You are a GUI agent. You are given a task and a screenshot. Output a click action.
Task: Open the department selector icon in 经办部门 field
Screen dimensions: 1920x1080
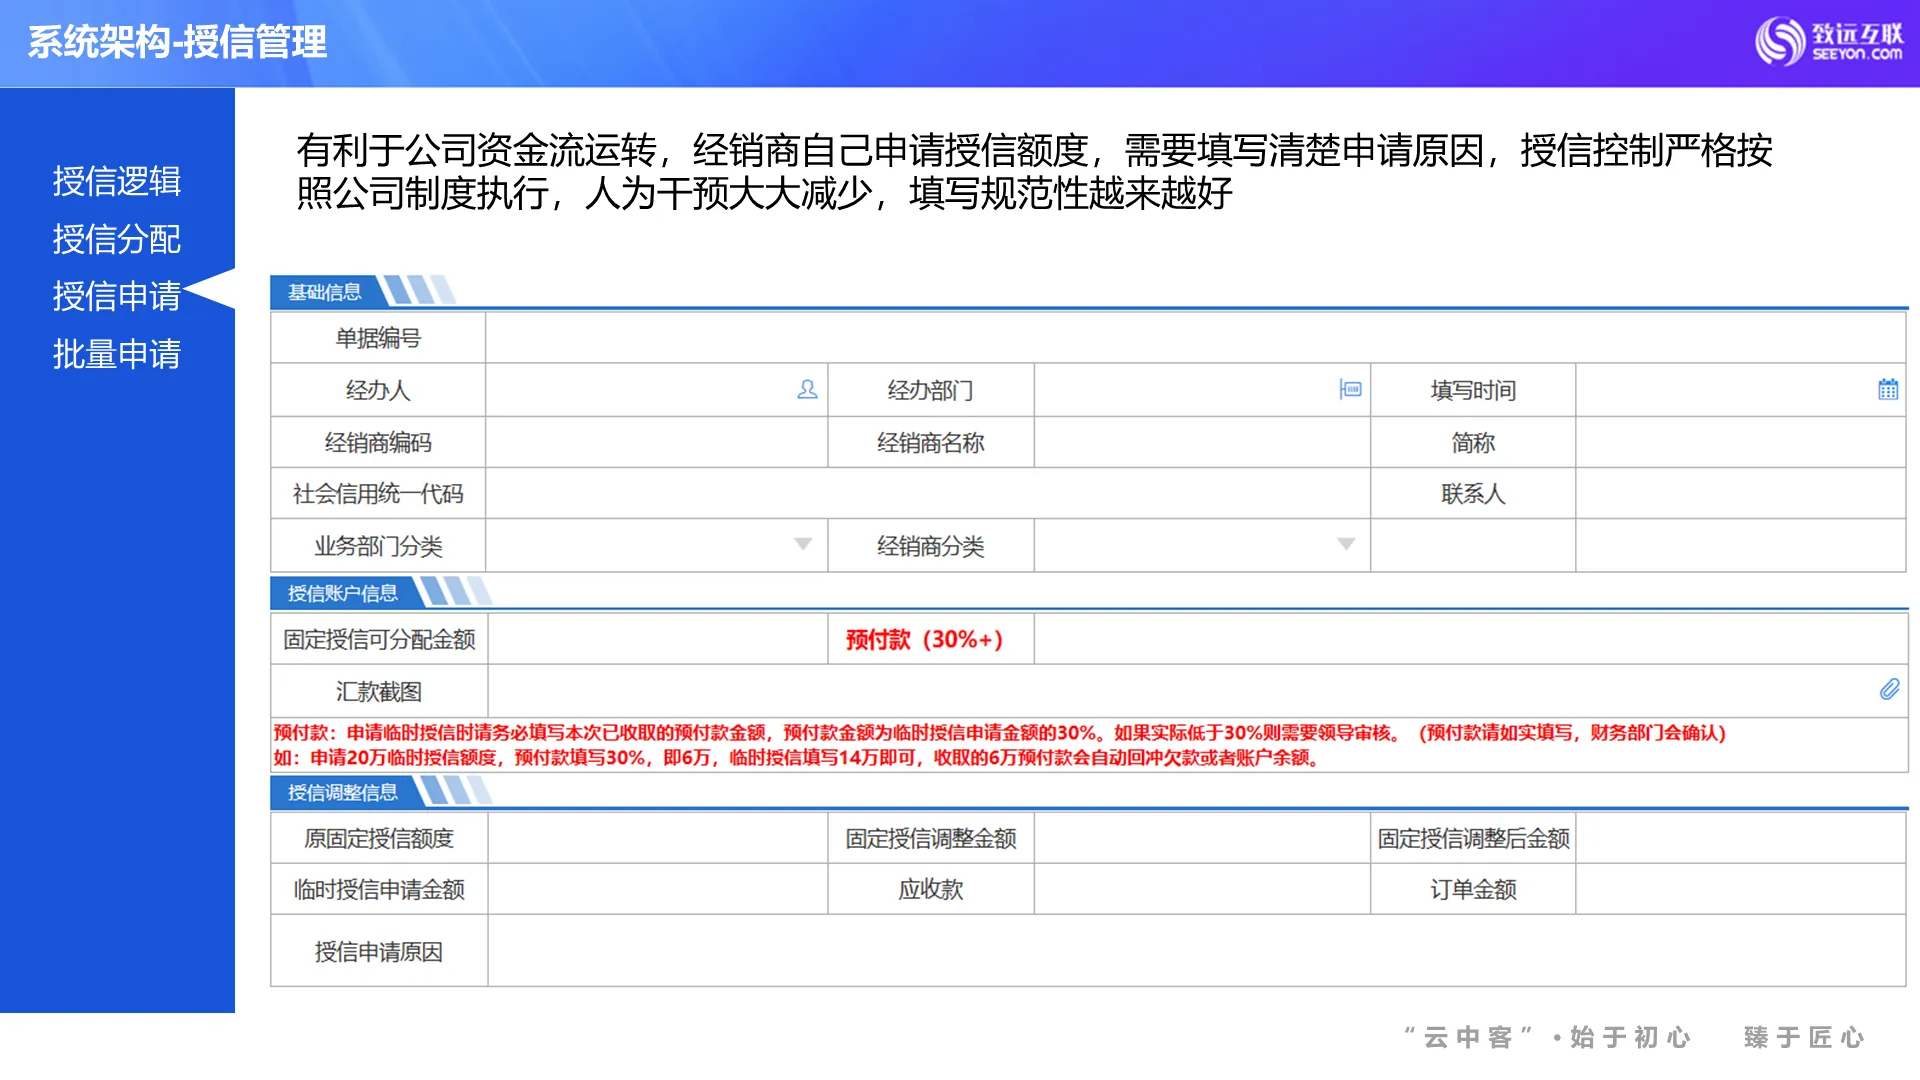(1350, 389)
